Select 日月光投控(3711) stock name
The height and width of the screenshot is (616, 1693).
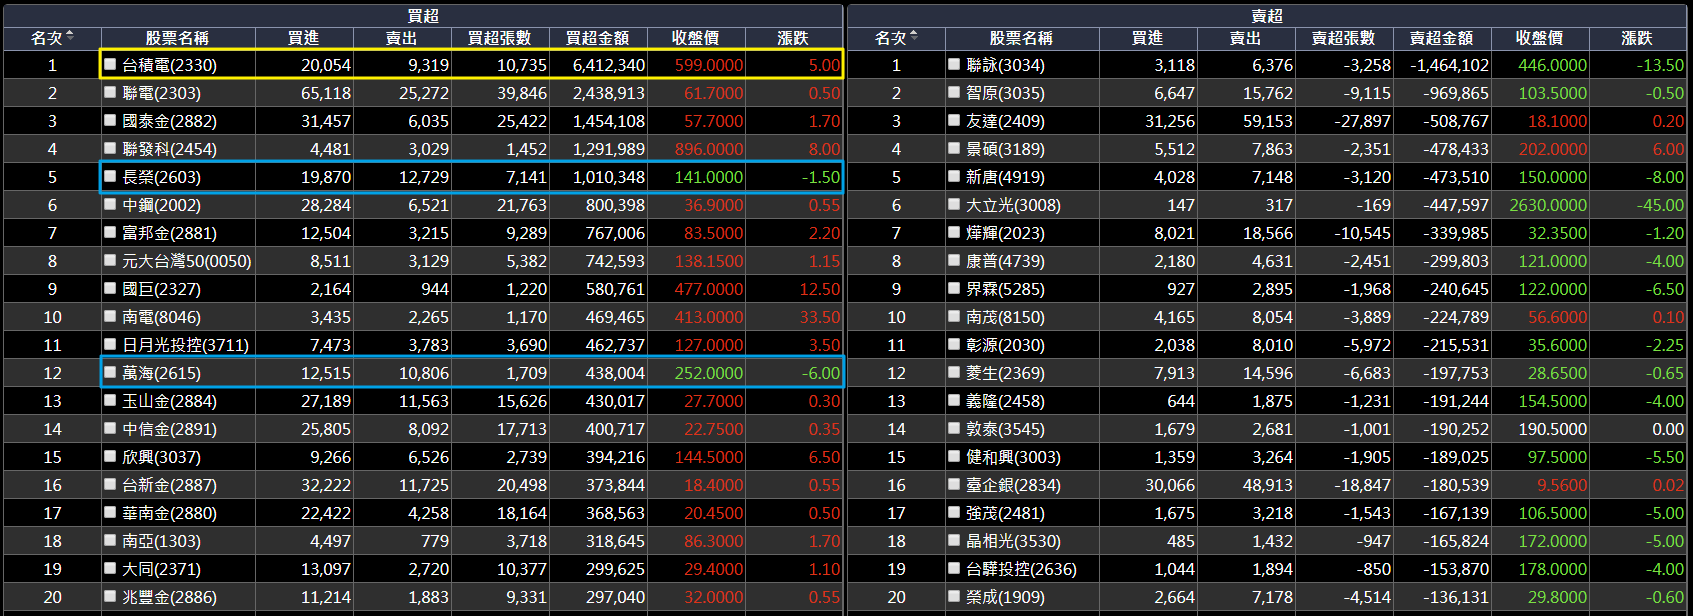pyautogui.click(x=185, y=345)
